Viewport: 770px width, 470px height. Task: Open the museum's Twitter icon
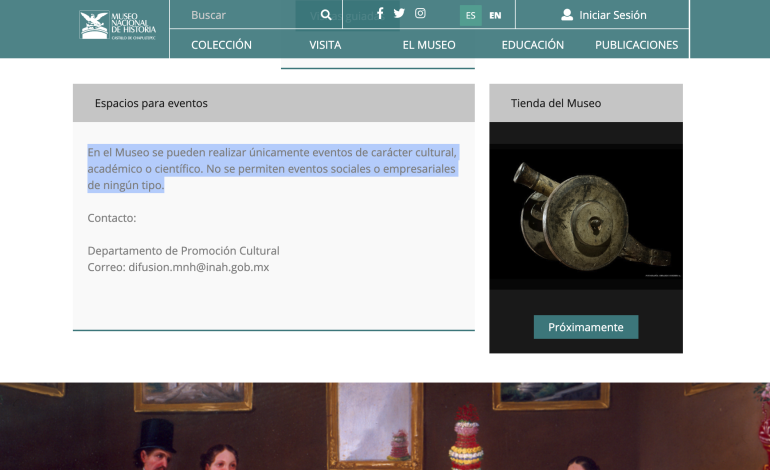point(399,13)
